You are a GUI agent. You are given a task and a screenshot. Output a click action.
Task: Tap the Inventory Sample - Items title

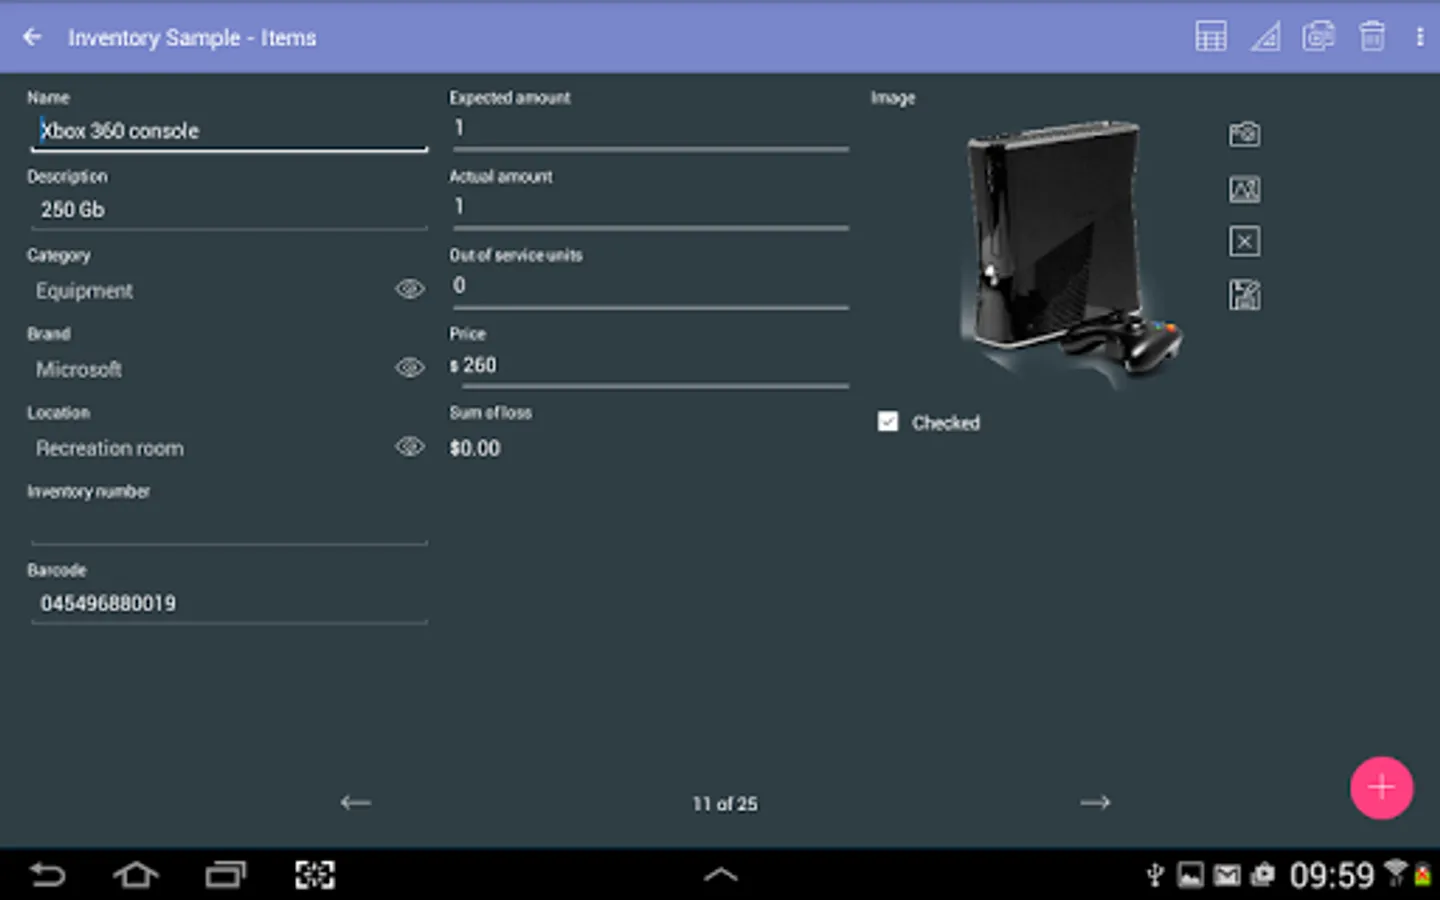point(192,38)
